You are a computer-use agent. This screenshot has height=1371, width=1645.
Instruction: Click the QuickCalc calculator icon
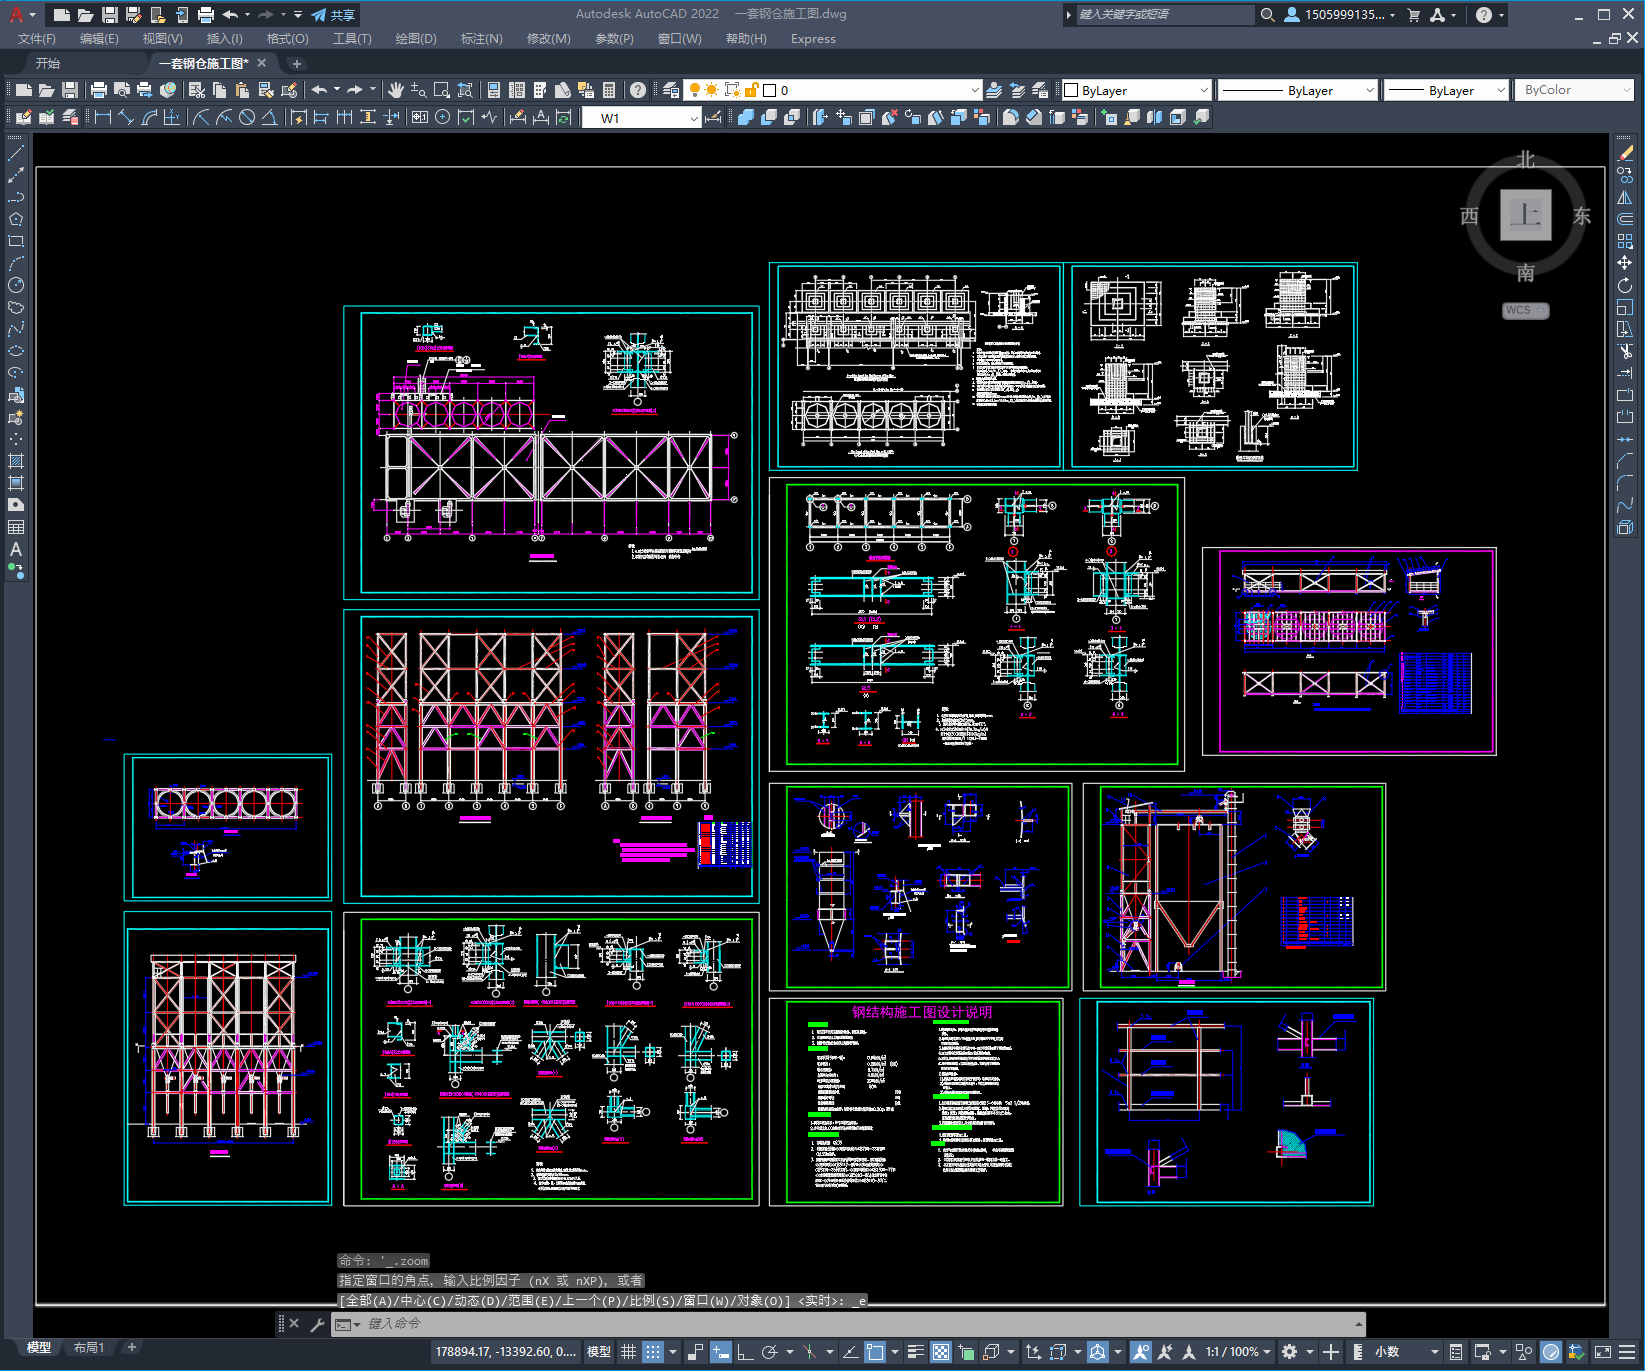609,90
